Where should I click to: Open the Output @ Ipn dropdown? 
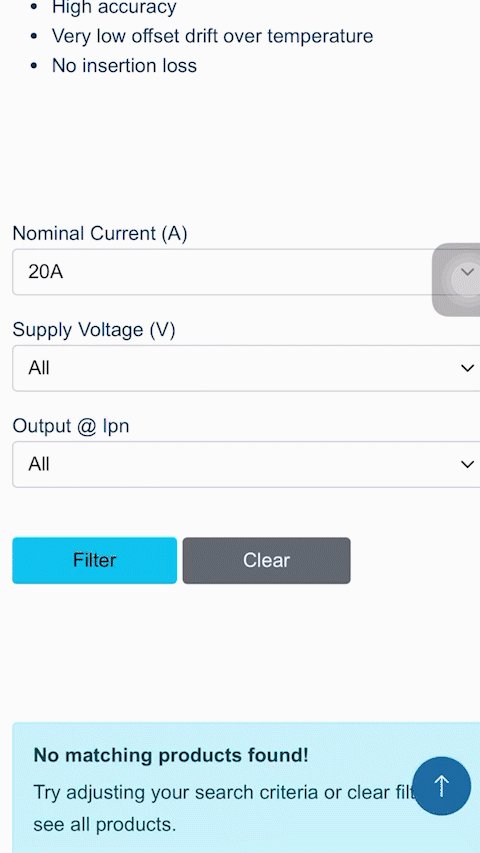pyautogui.click(x=246, y=464)
